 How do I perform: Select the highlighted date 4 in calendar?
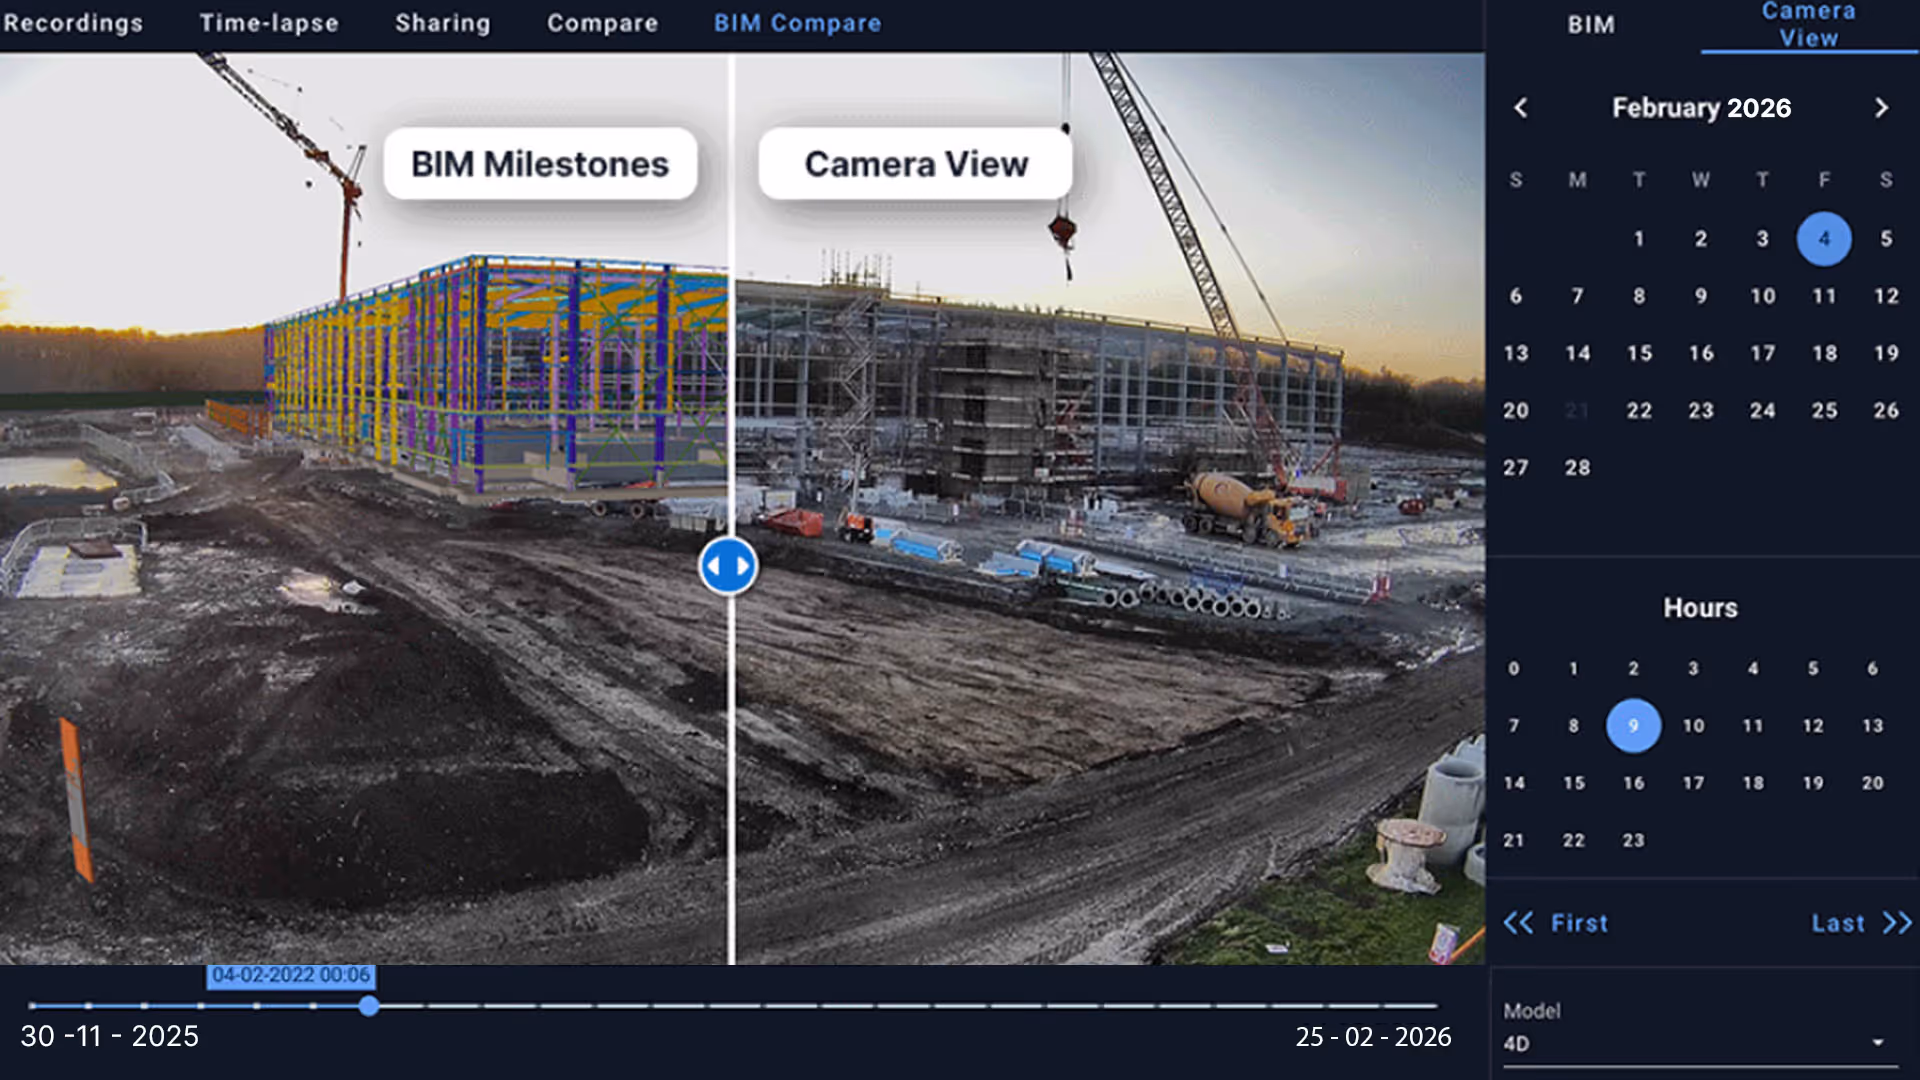(1824, 239)
